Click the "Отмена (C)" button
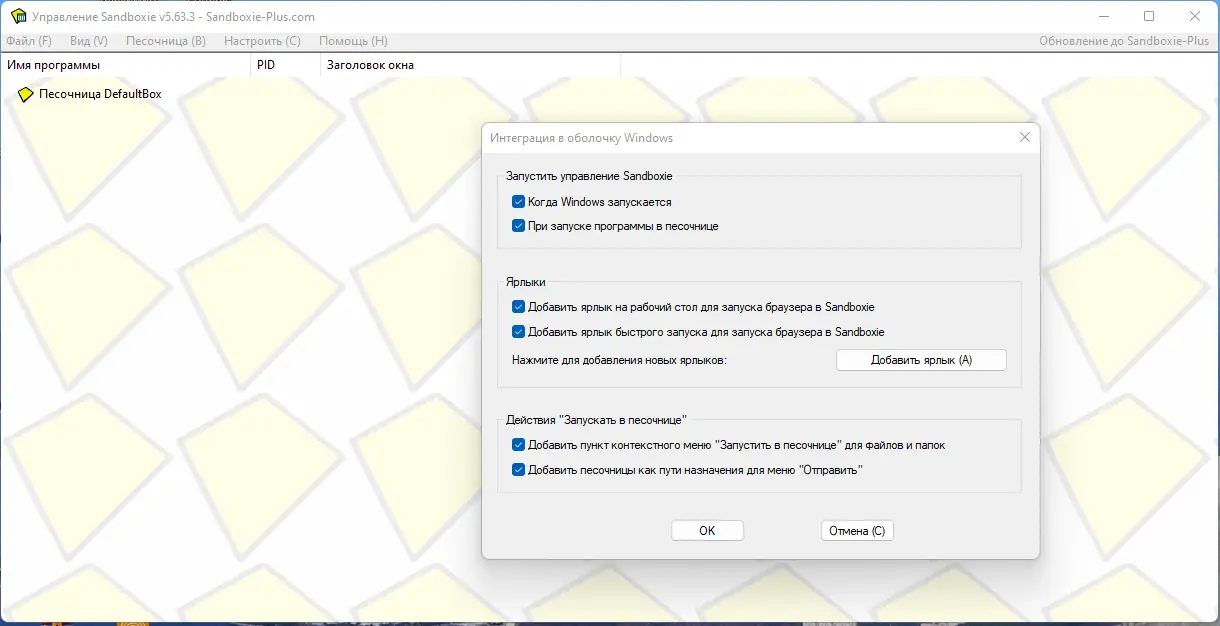 pyautogui.click(x=857, y=531)
